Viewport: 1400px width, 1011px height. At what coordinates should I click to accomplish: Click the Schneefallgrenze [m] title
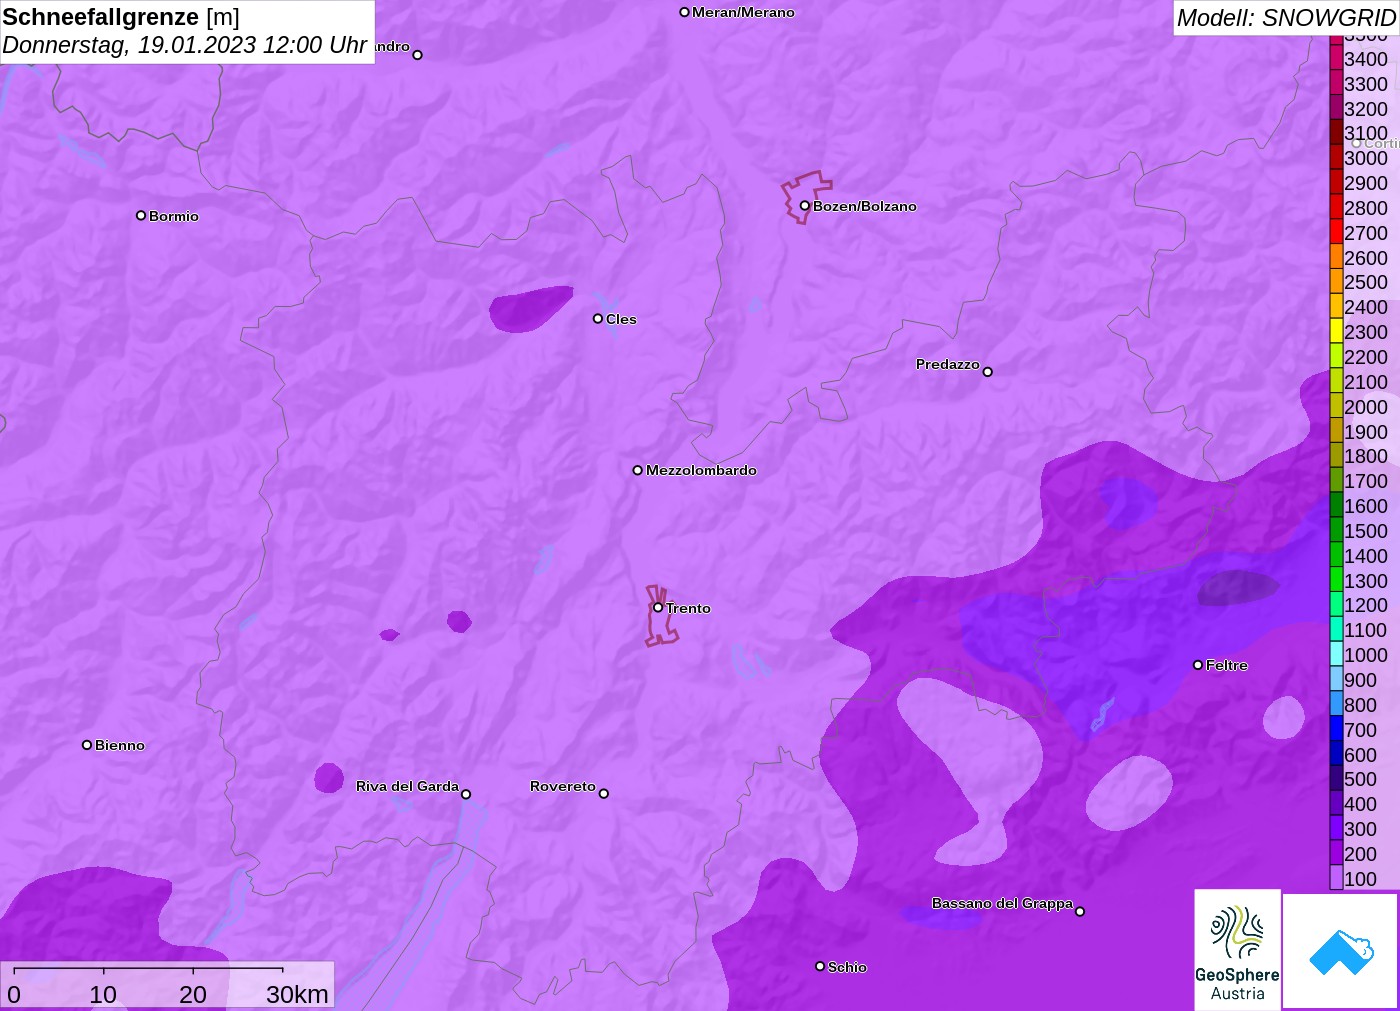coord(121,17)
